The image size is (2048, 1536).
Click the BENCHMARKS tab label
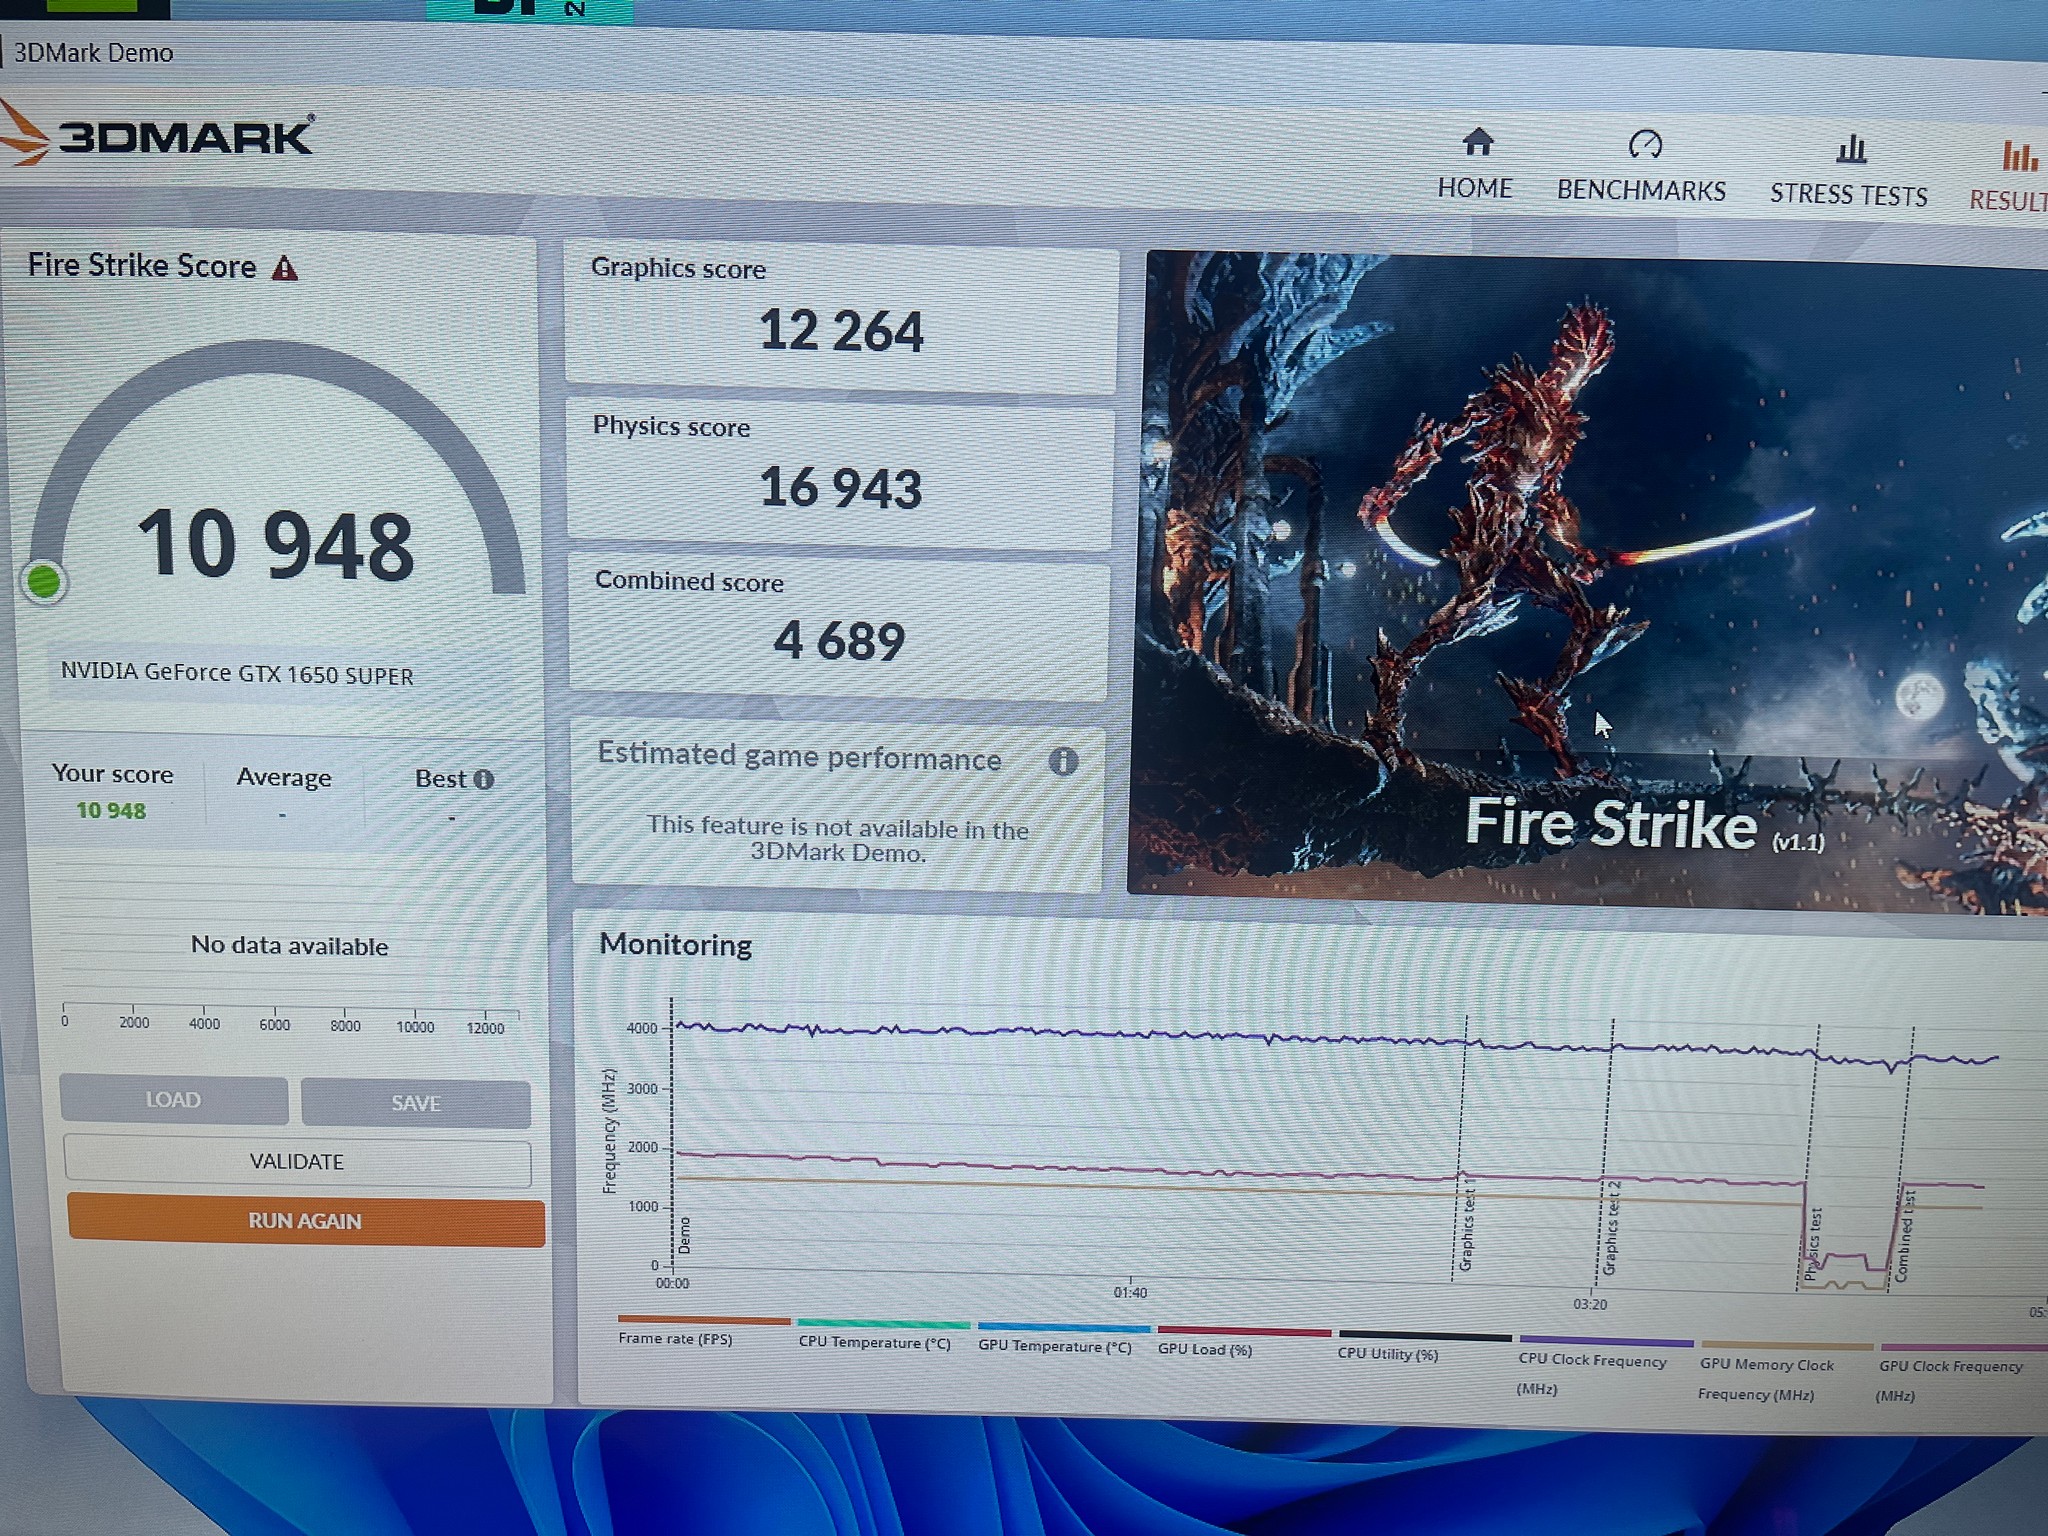[1642, 191]
